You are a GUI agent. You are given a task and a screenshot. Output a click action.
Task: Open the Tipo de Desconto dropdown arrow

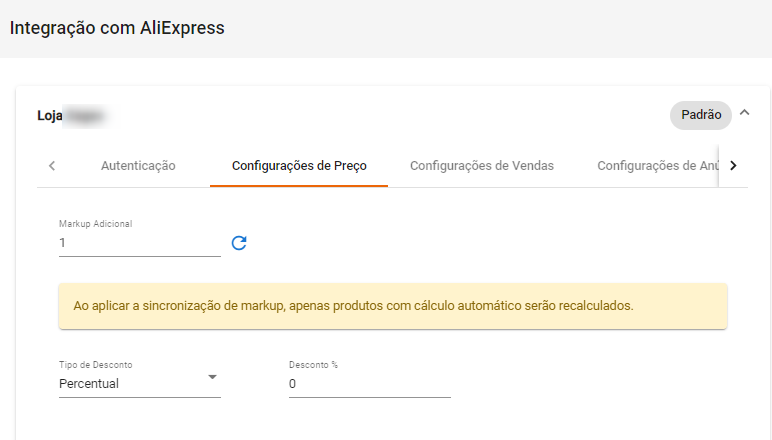point(212,377)
